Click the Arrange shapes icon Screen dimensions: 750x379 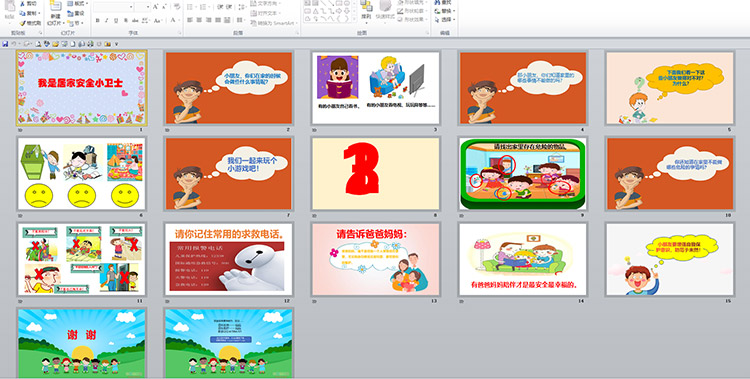click(x=366, y=11)
